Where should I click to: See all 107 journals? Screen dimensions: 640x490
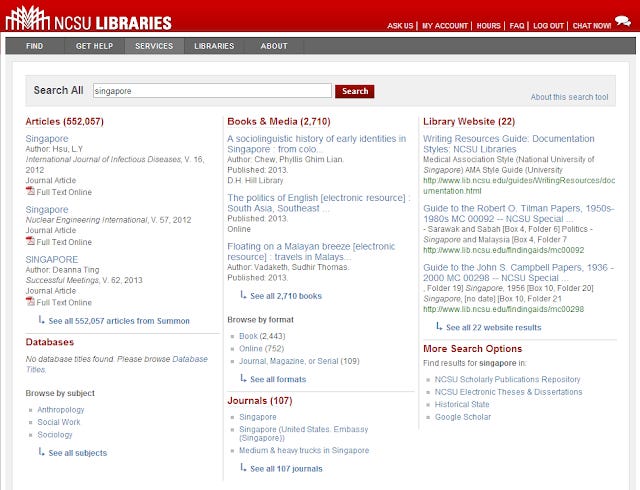(x=286, y=469)
